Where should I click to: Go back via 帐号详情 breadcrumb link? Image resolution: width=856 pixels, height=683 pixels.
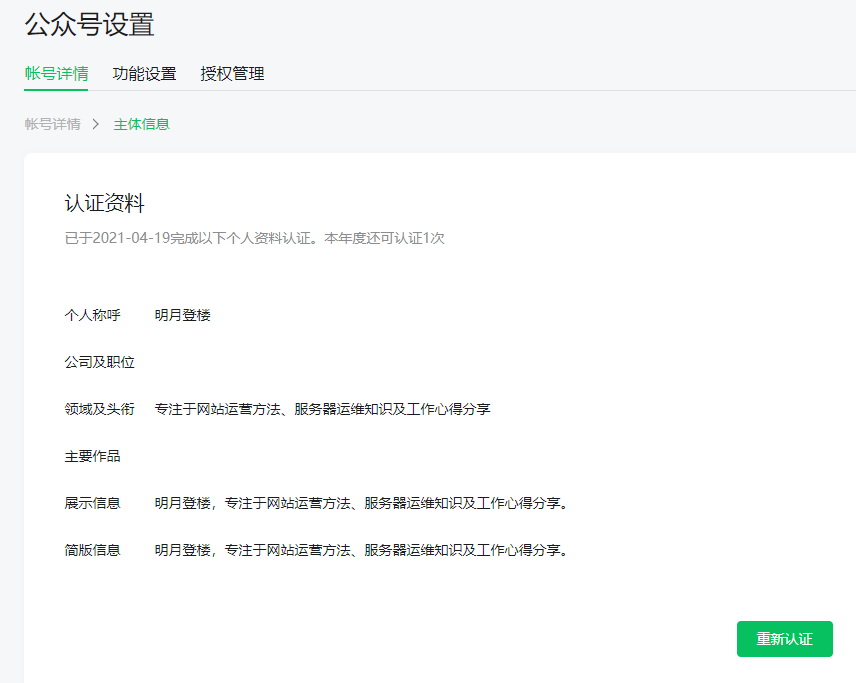[x=52, y=124]
